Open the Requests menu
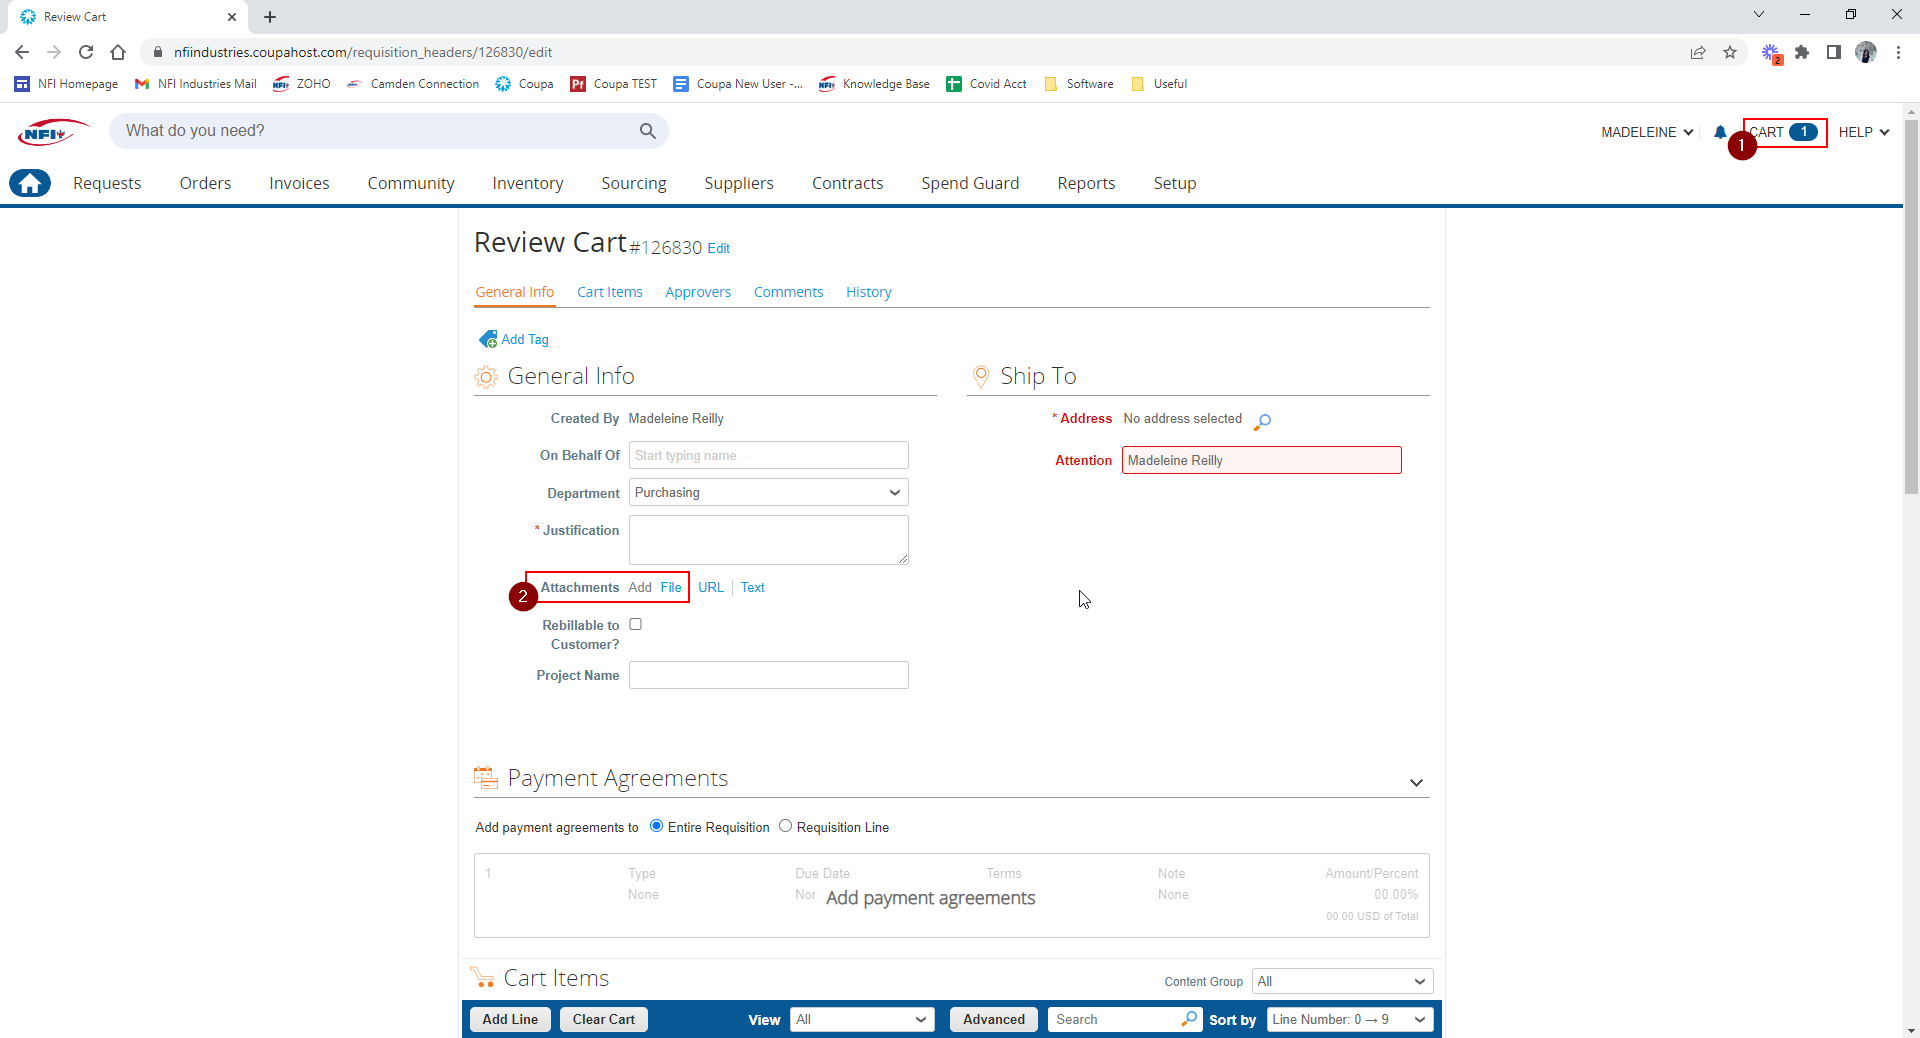Screen dimensions: 1920x1038 [x=107, y=183]
